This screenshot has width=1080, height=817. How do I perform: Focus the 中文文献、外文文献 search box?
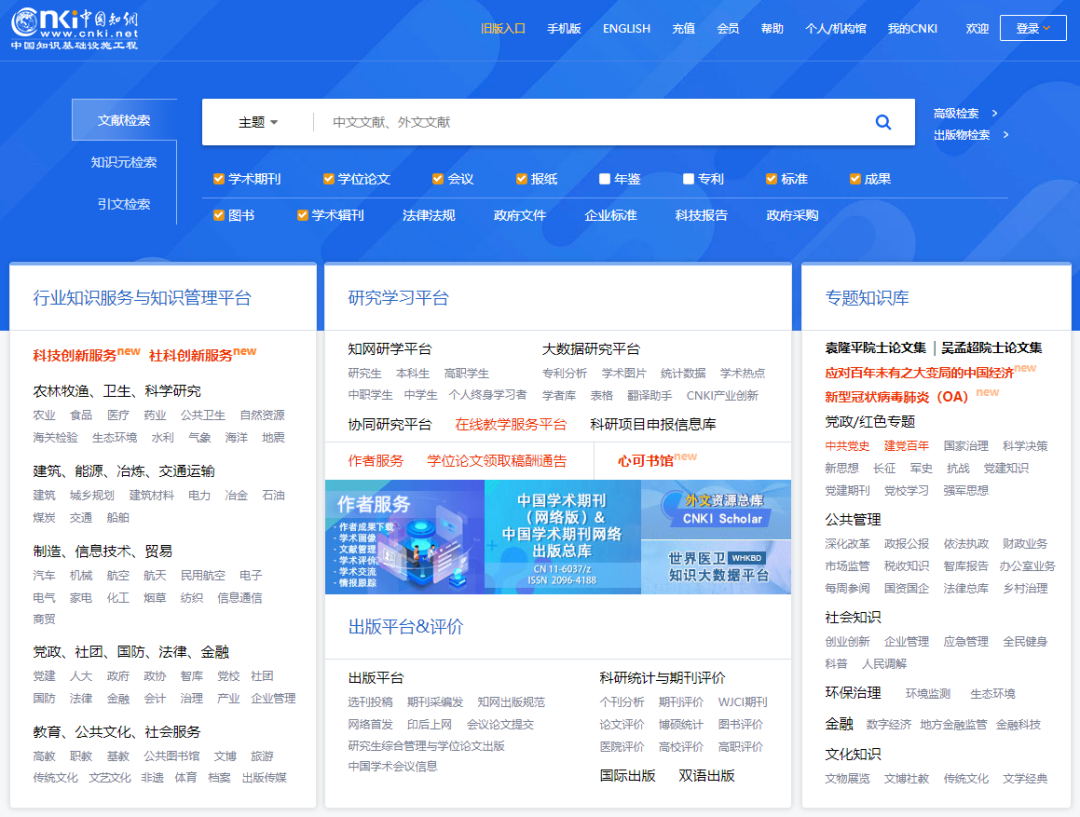point(590,122)
